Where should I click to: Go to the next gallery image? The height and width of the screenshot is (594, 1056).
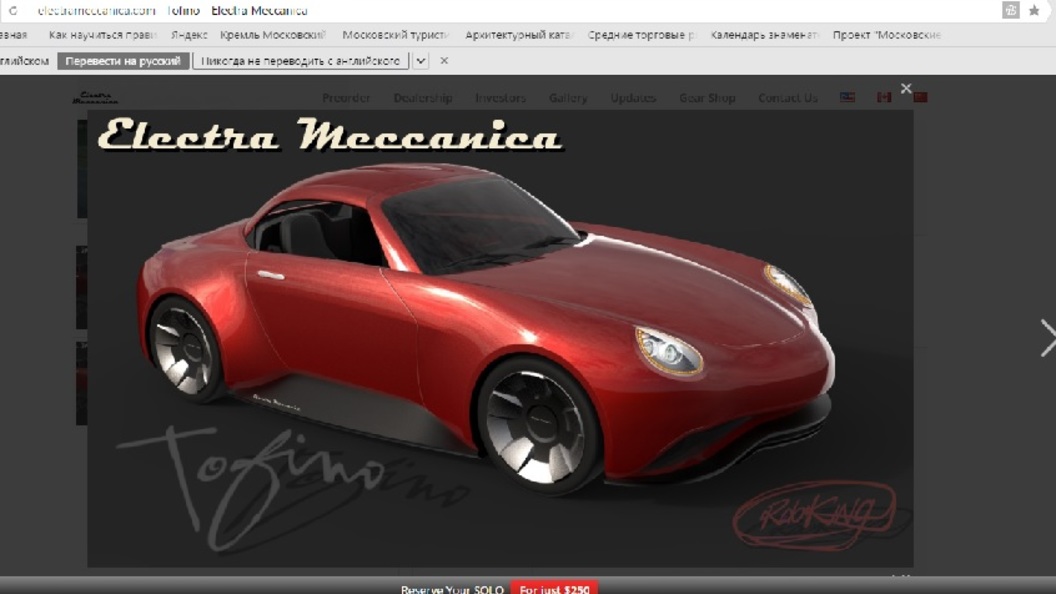1047,337
